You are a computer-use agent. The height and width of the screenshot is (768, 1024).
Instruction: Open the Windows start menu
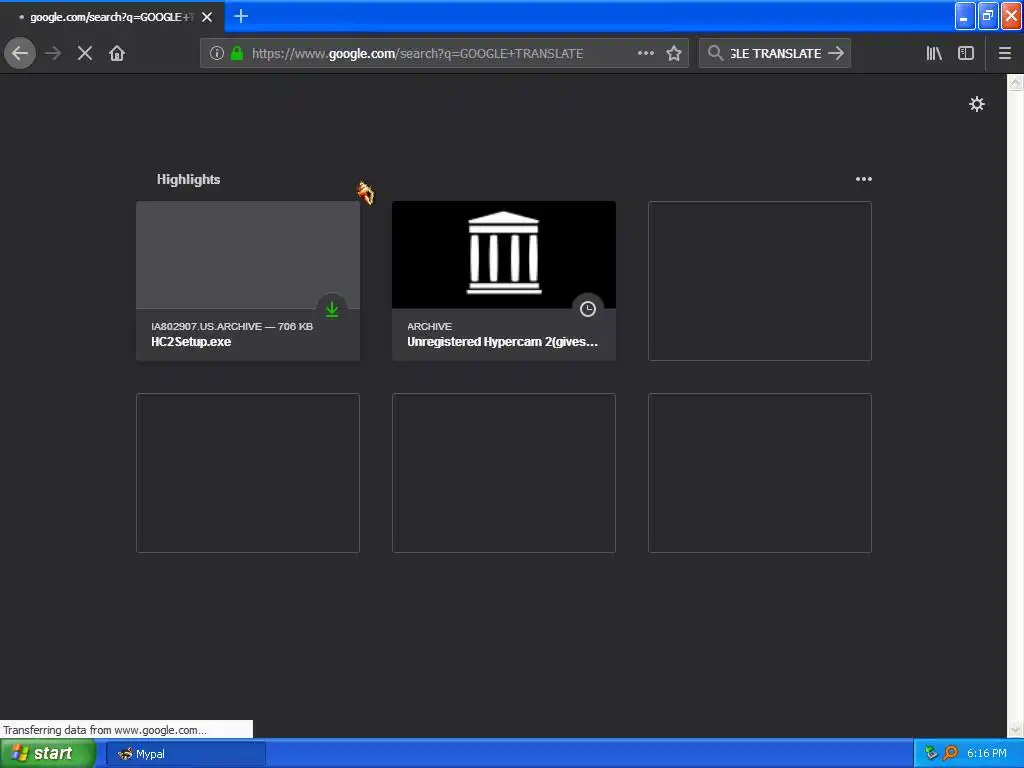coord(48,754)
